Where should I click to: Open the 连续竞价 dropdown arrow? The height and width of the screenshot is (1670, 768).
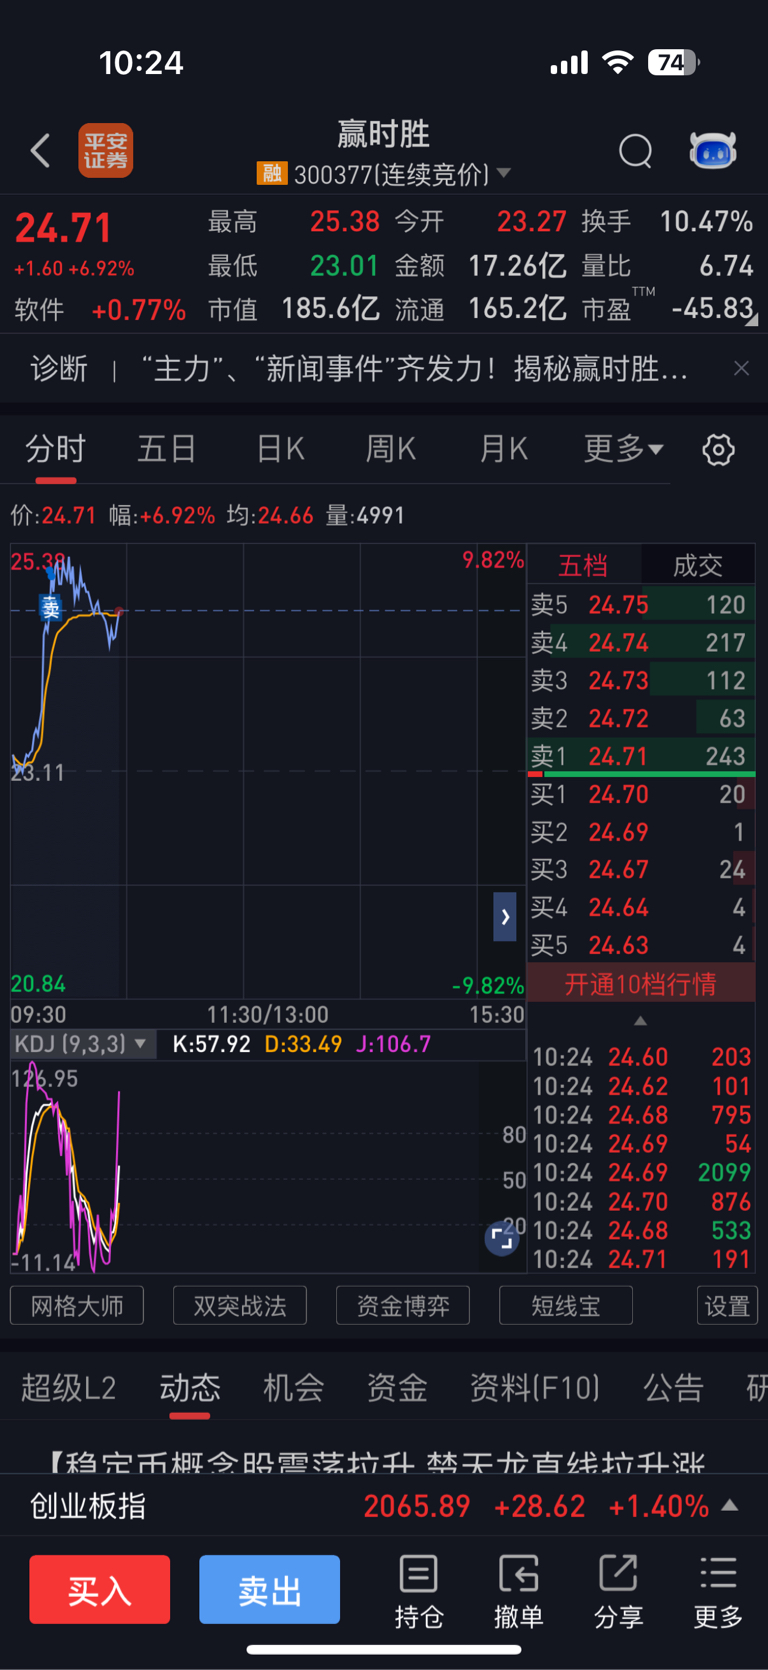pyautogui.click(x=504, y=173)
